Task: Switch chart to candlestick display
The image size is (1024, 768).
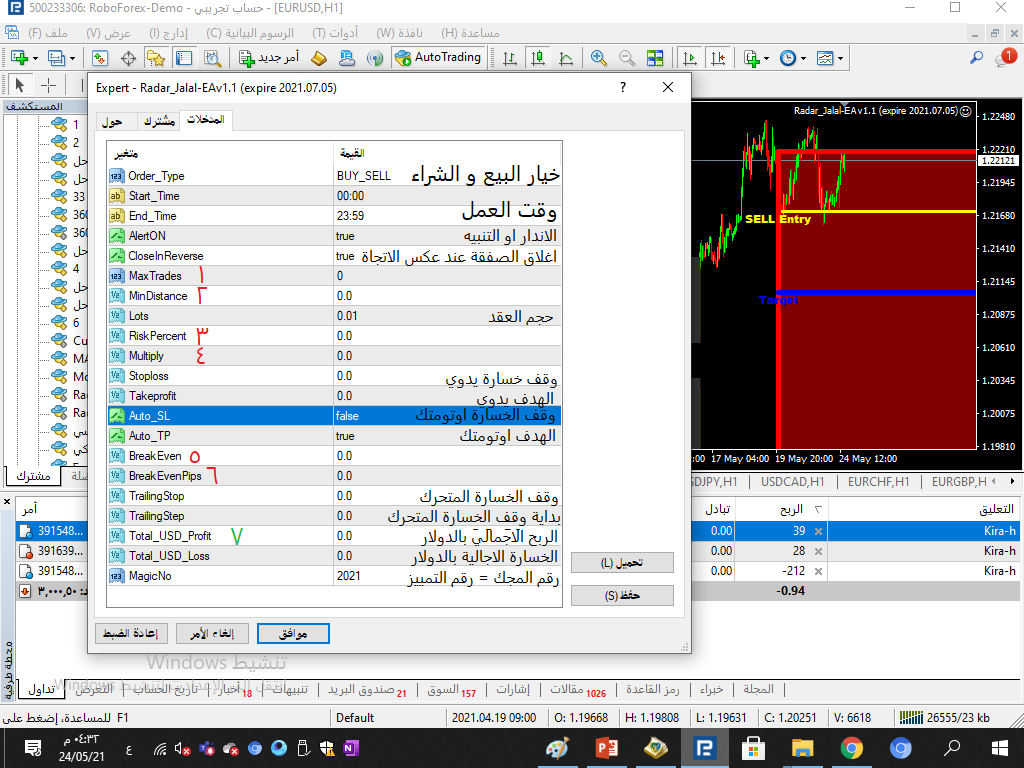Action: click(539, 58)
